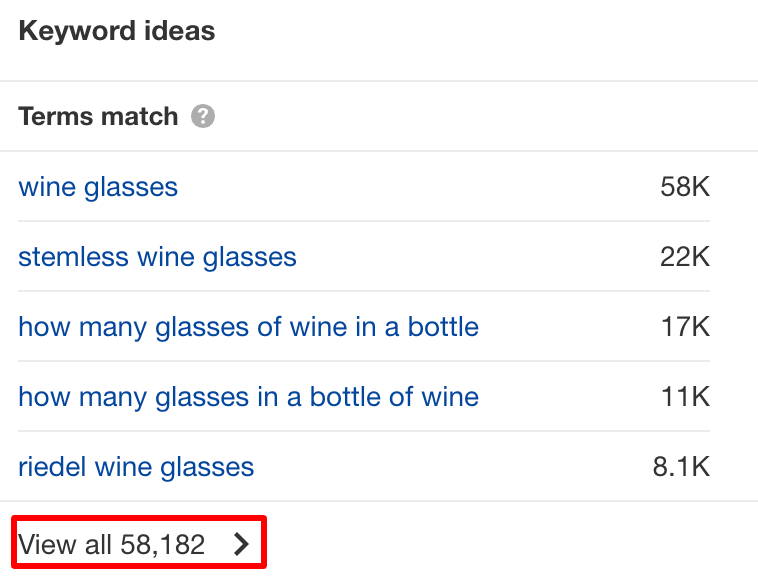Click the 'Terms match' section label

pos(98,117)
